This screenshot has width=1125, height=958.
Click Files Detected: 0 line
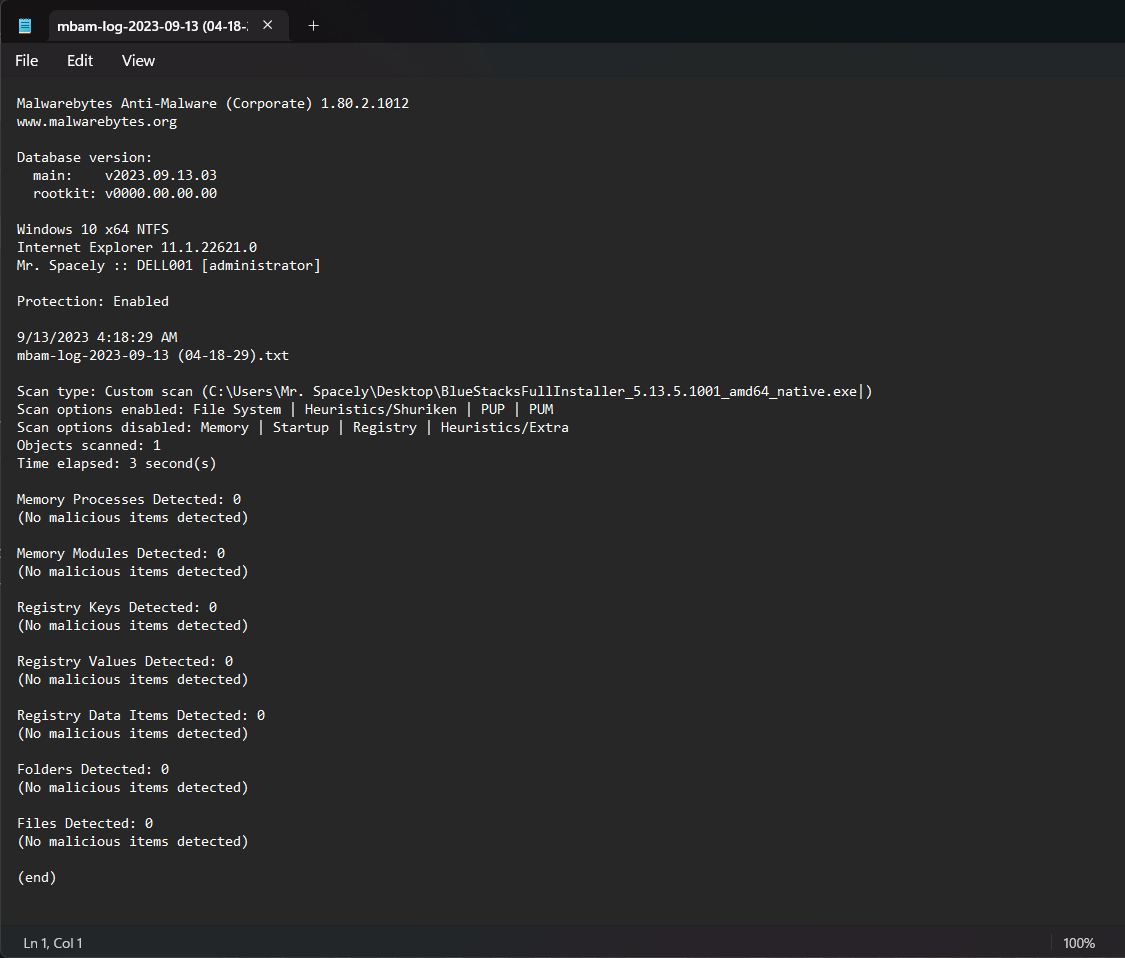[x=85, y=823]
